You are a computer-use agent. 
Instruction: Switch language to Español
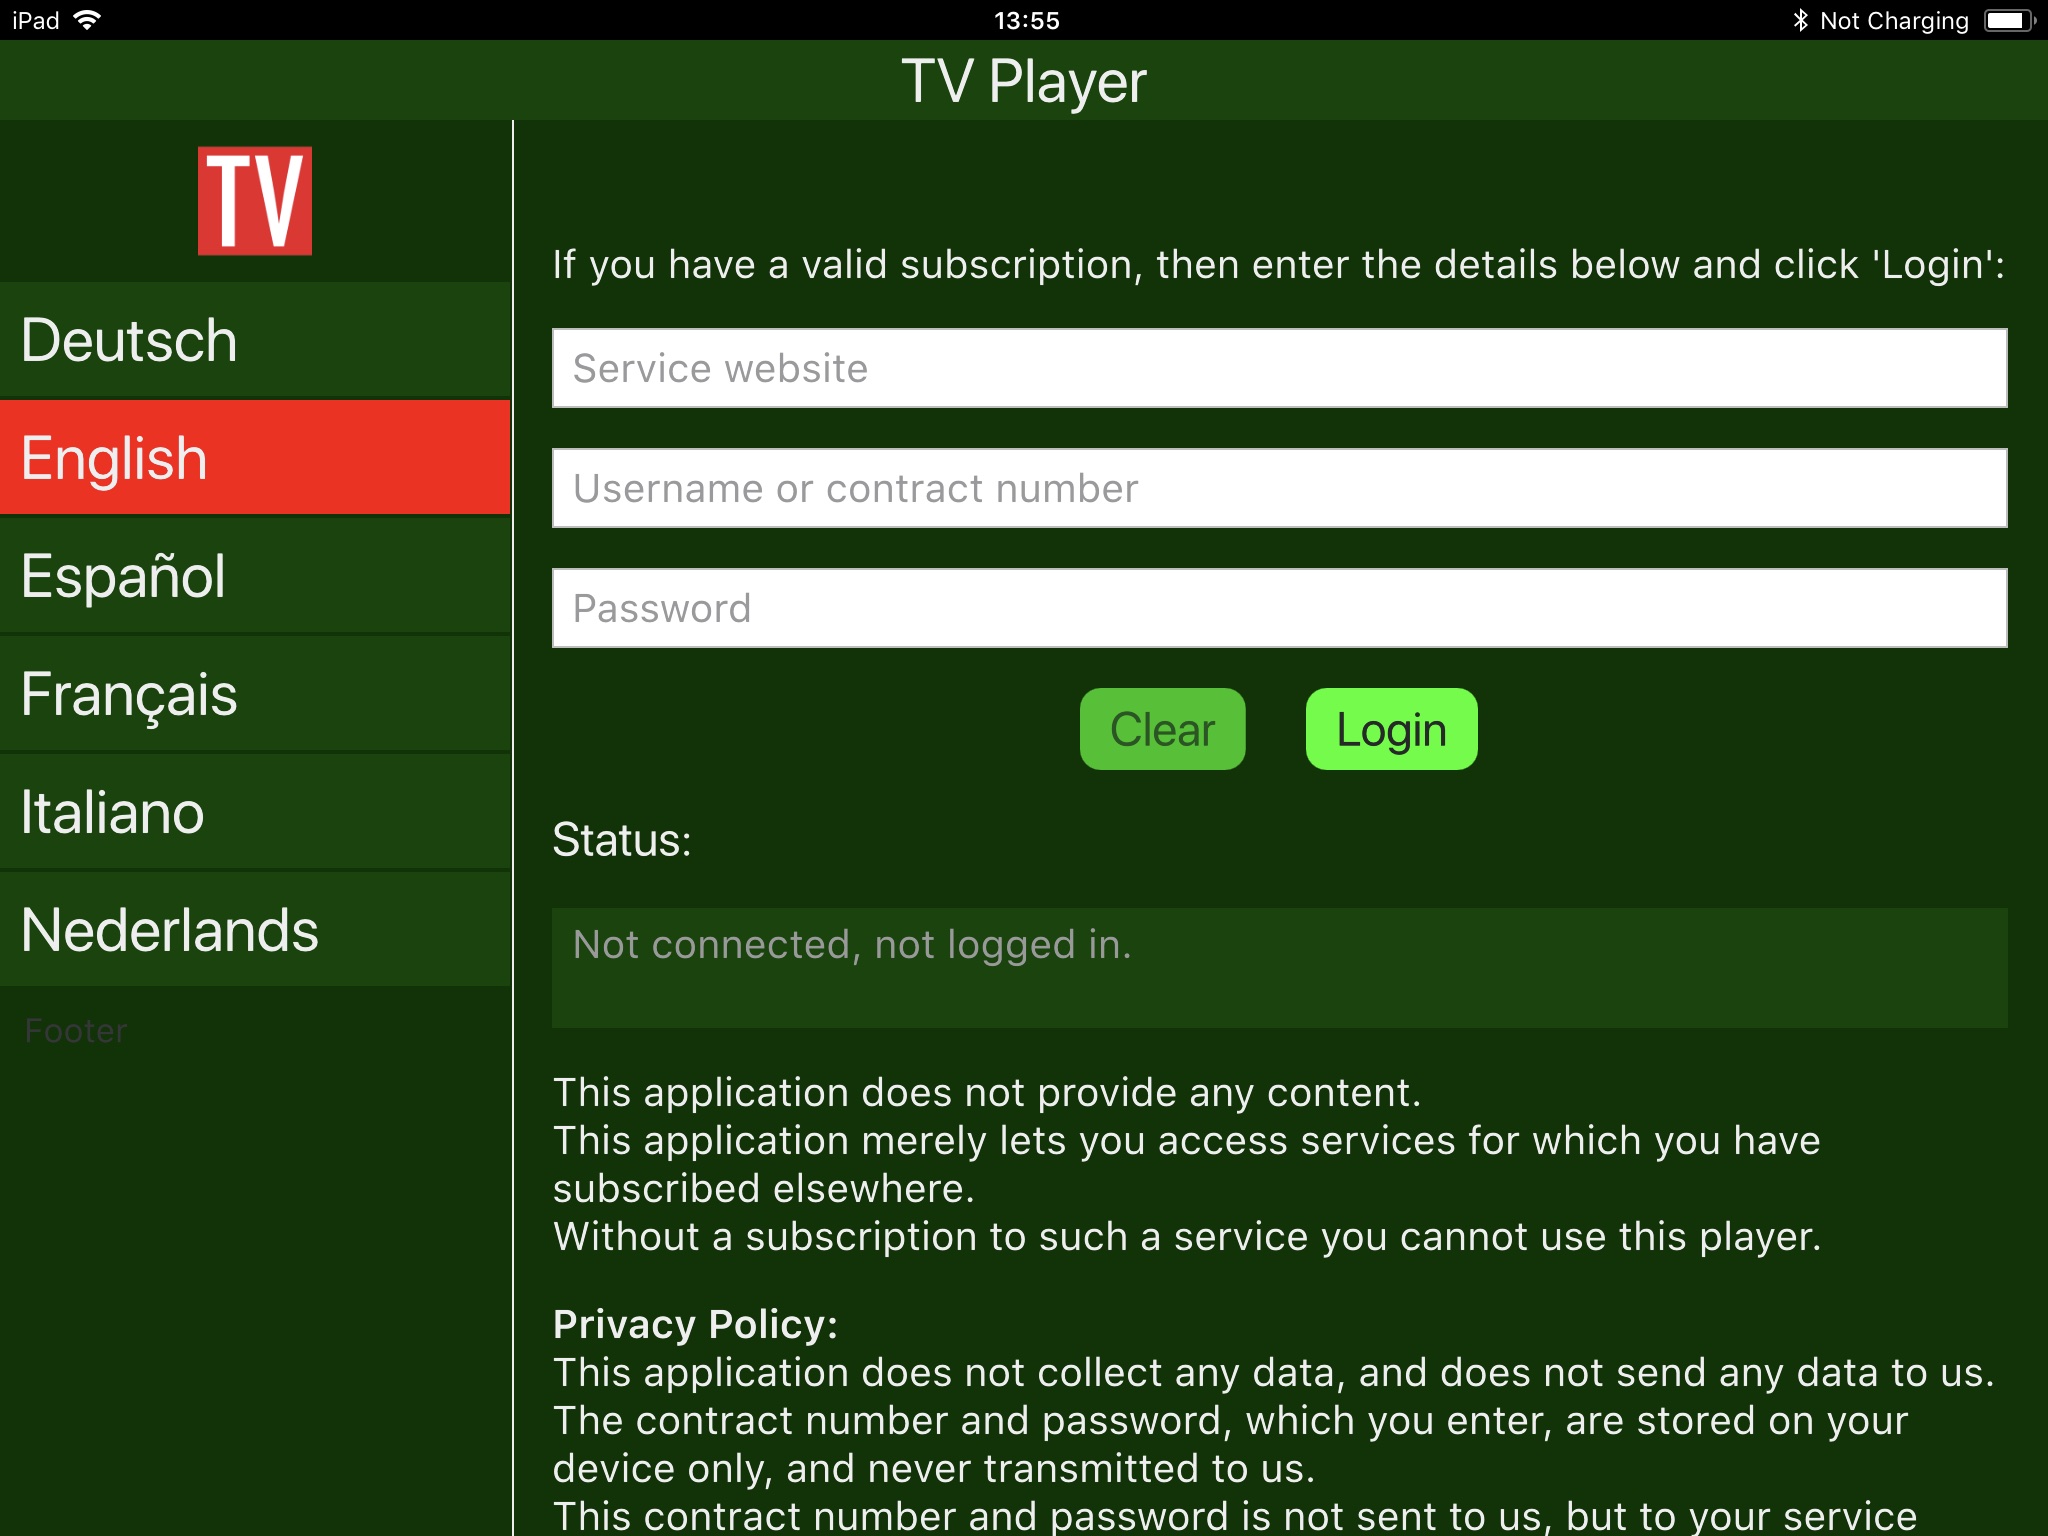[255, 576]
